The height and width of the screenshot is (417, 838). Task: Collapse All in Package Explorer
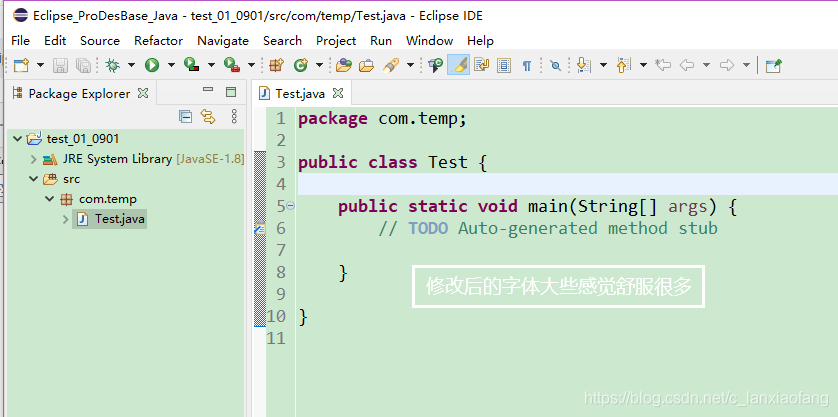click(185, 116)
